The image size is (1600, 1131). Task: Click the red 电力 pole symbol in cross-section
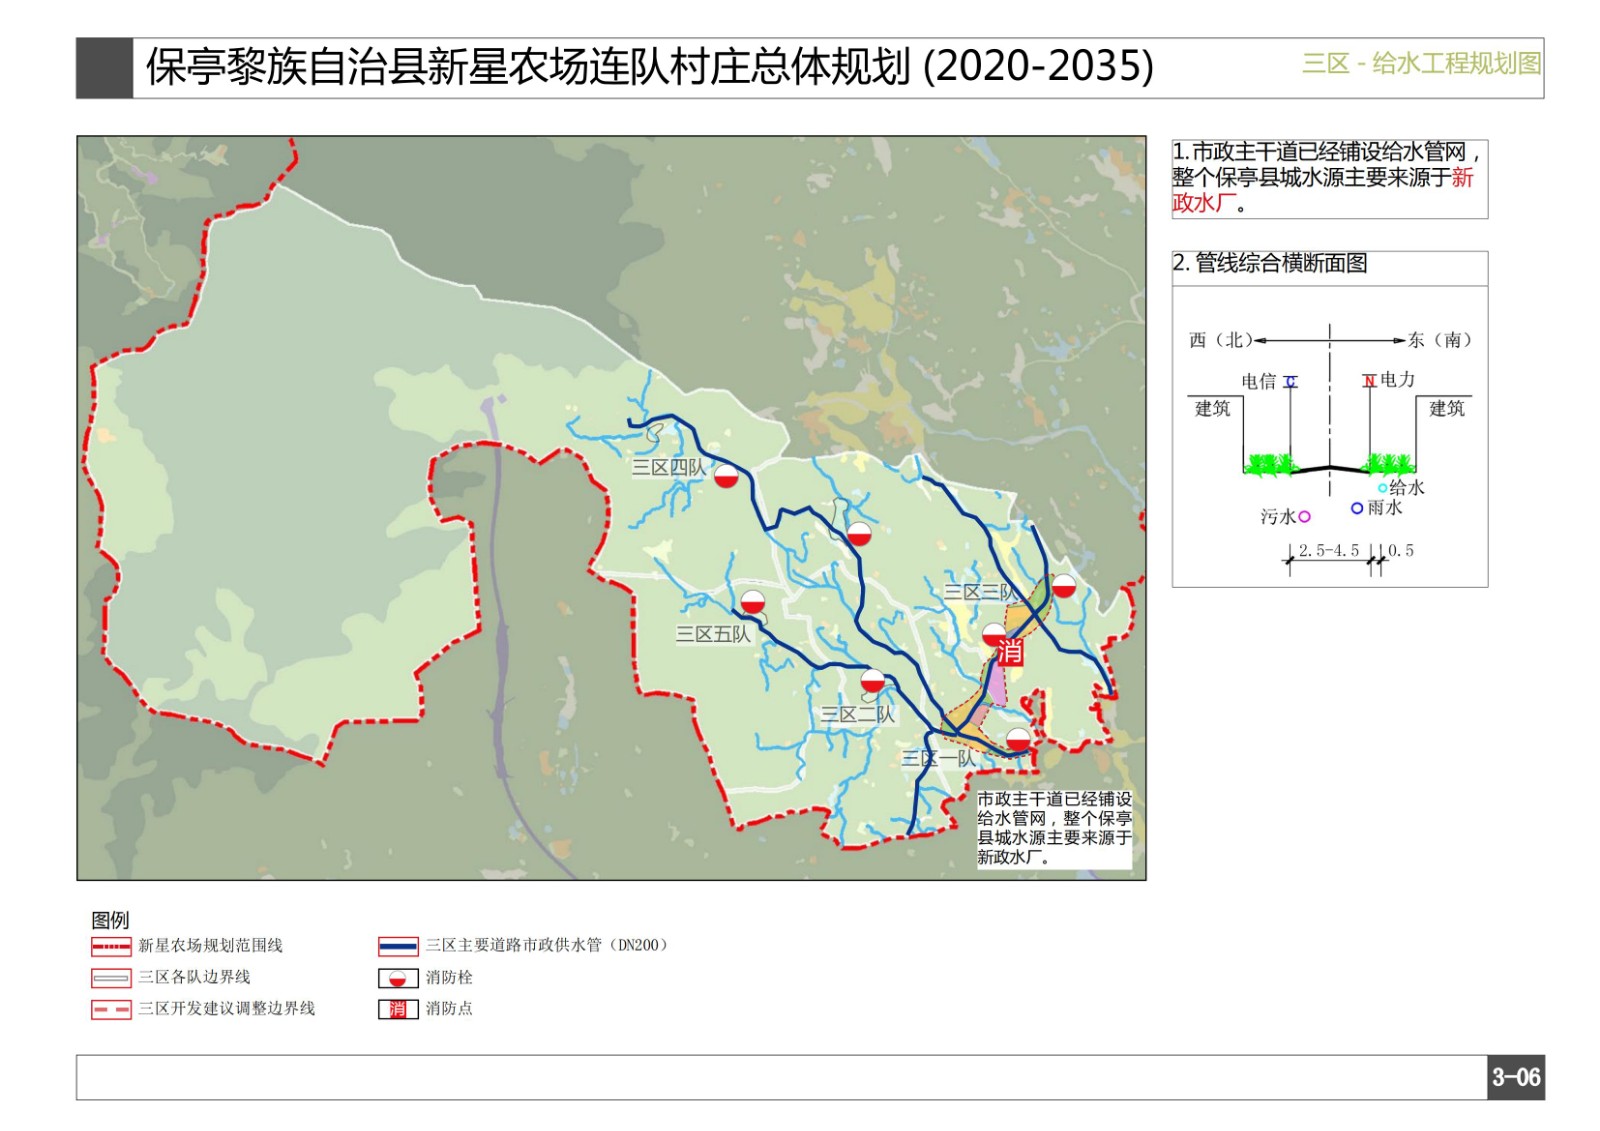point(1369,381)
